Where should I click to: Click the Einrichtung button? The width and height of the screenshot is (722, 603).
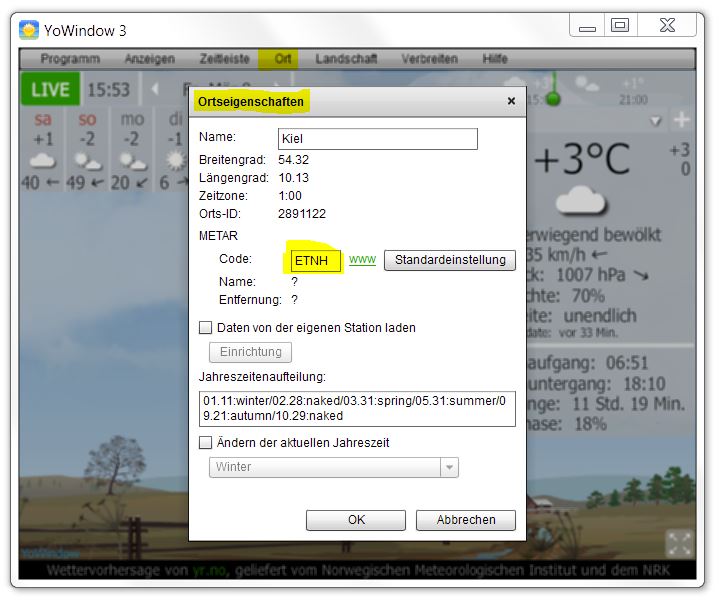pyautogui.click(x=250, y=352)
